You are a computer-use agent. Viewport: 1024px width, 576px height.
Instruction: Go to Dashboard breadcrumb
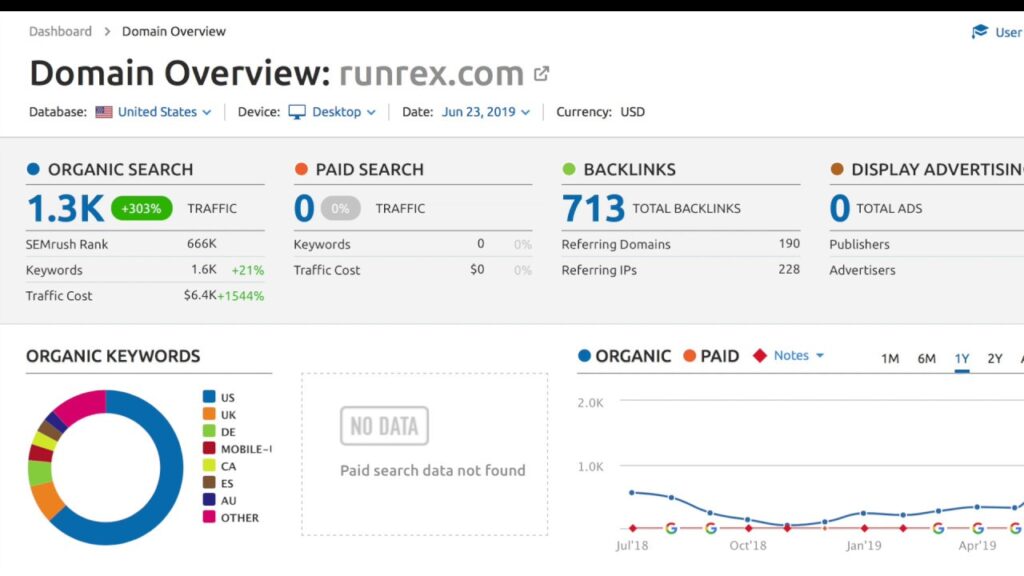pyautogui.click(x=60, y=31)
